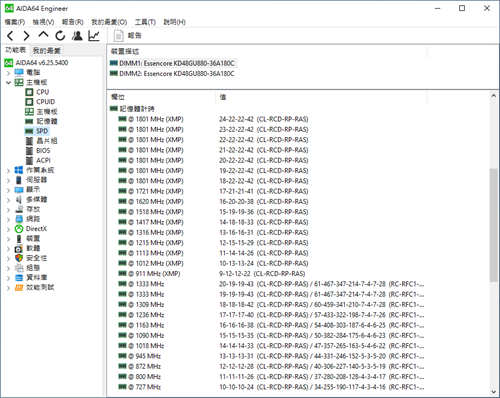
Task: Switch to the 我的最愛 sidebar tab
Action: pos(47,51)
